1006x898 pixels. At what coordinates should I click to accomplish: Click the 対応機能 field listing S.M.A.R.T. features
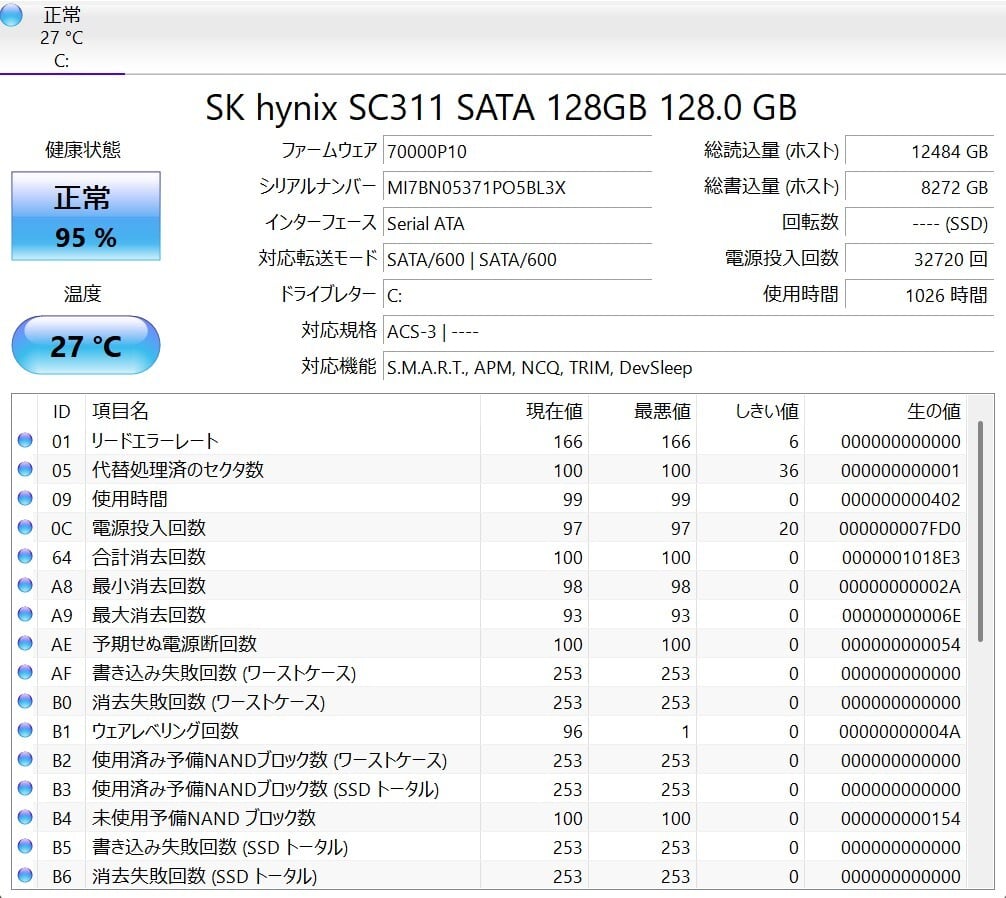click(x=688, y=367)
